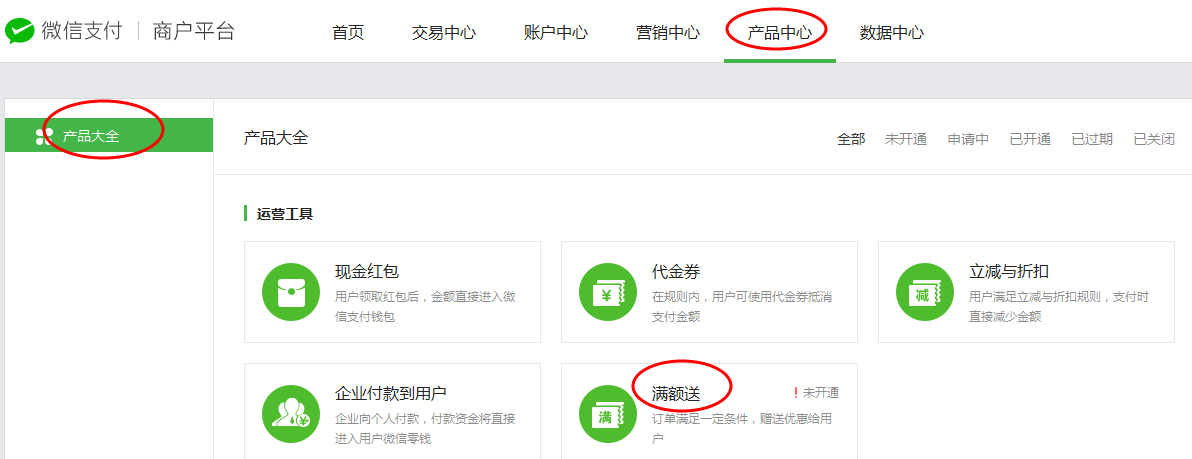Show 已开通 products

pos(1030,139)
